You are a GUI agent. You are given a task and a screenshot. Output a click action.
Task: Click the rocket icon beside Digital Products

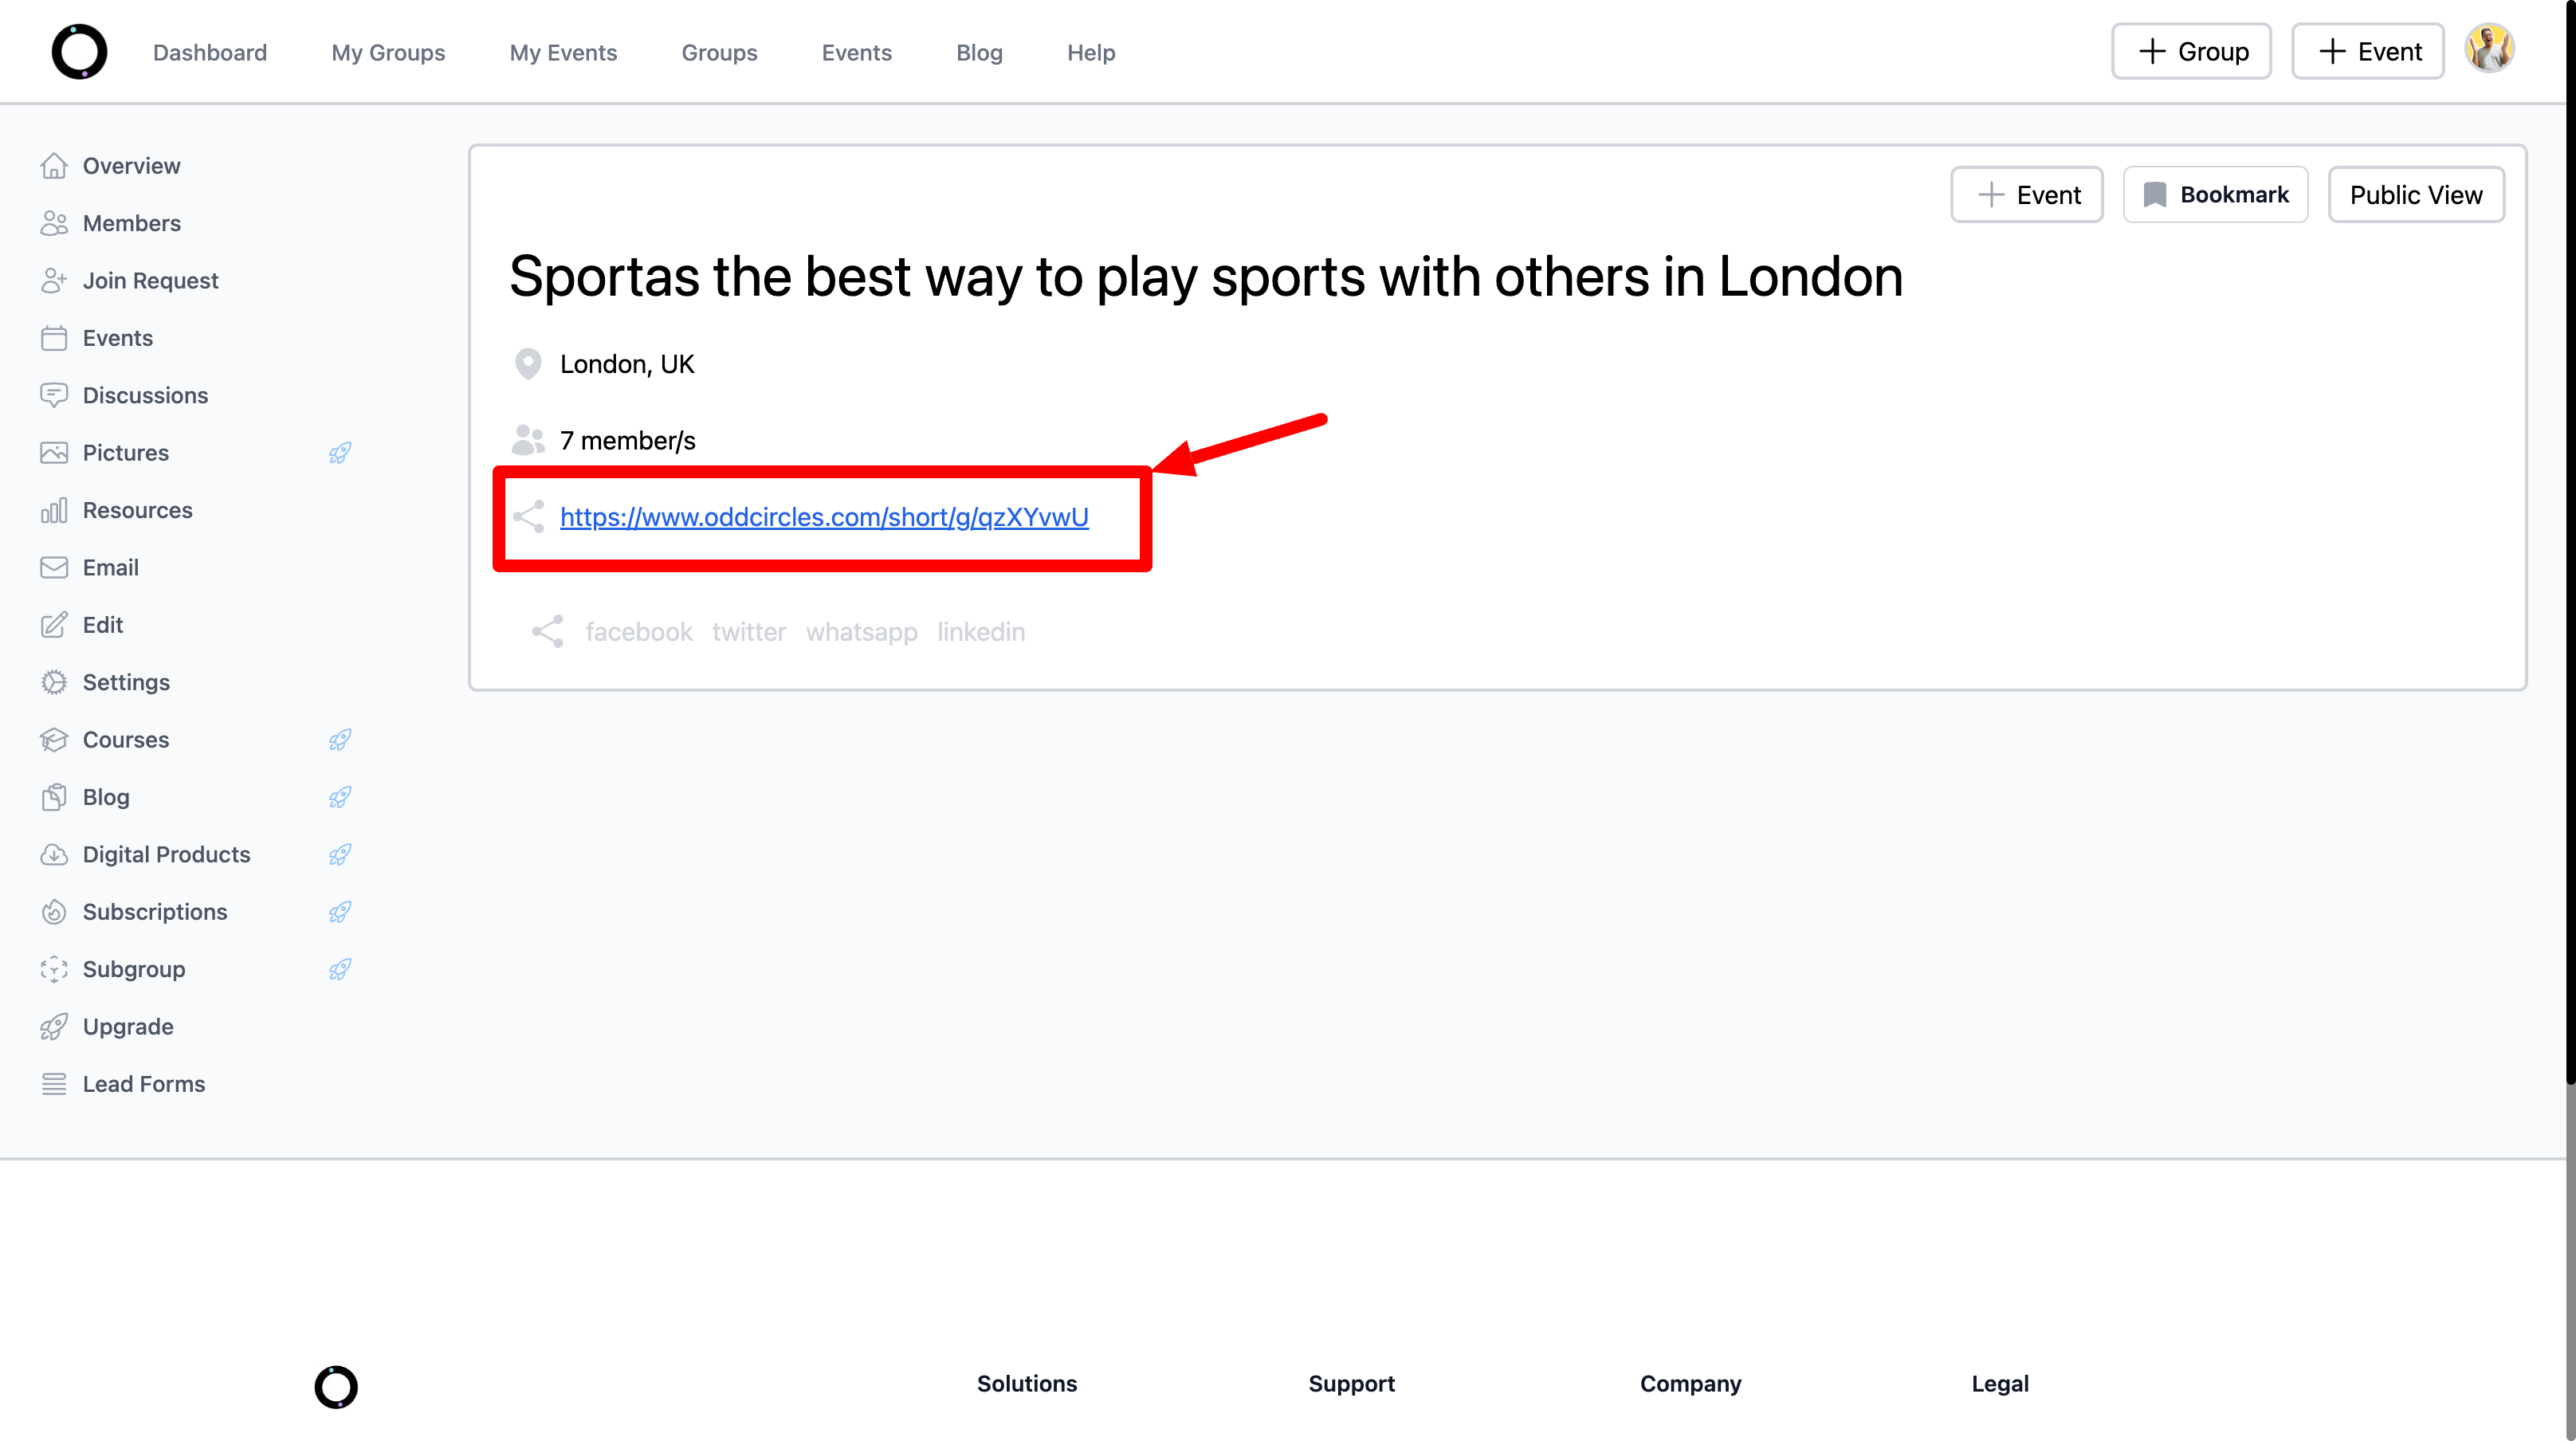[x=340, y=855]
